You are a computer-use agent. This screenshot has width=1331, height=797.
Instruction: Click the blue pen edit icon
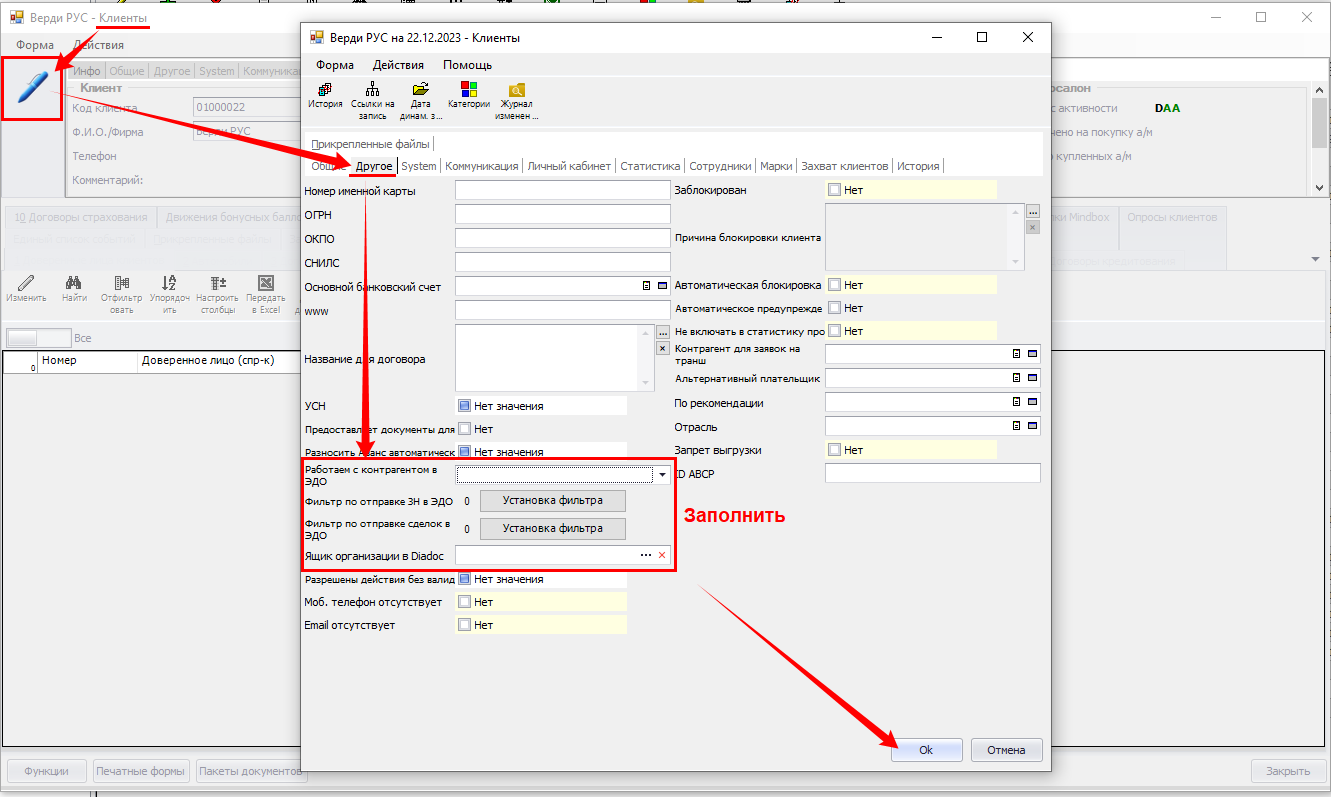click(32, 88)
